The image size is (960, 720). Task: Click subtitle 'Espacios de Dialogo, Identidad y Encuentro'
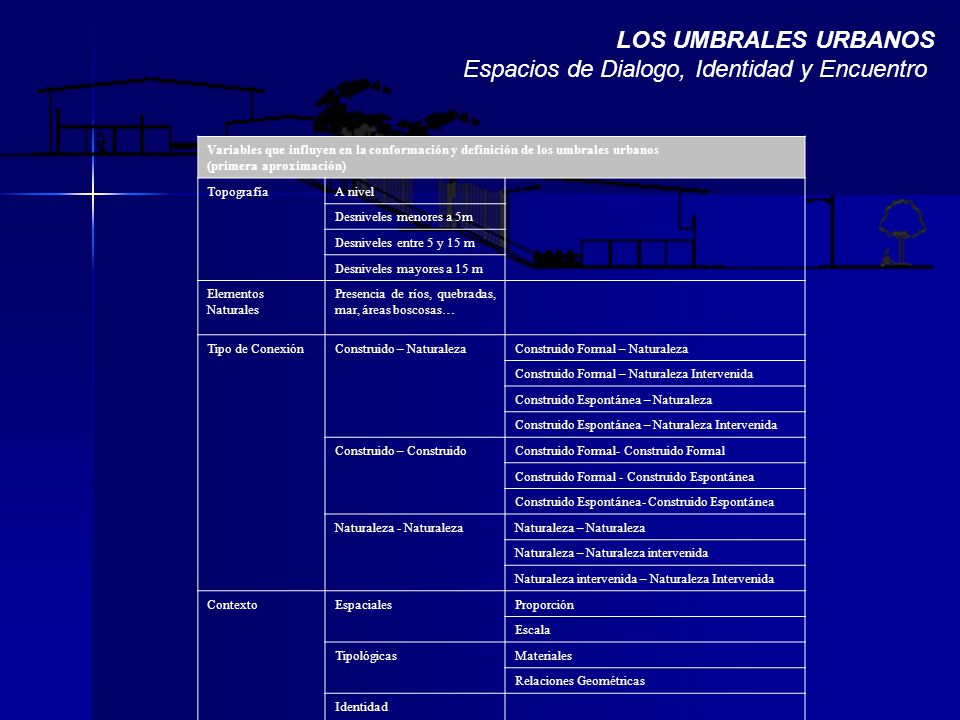[695, 69]
